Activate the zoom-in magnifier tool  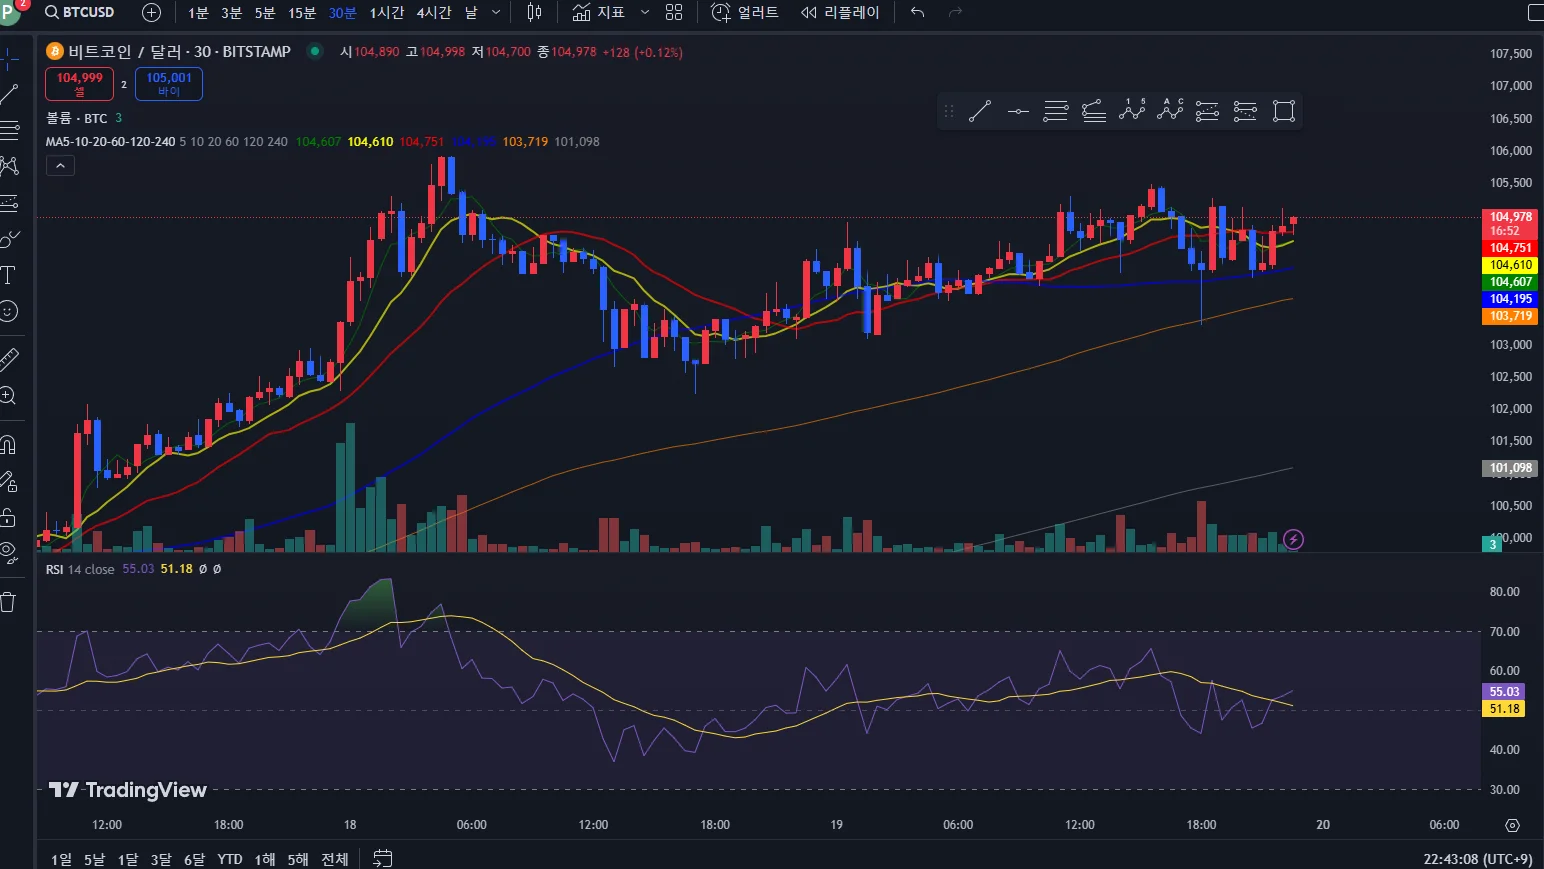(9, 395)
